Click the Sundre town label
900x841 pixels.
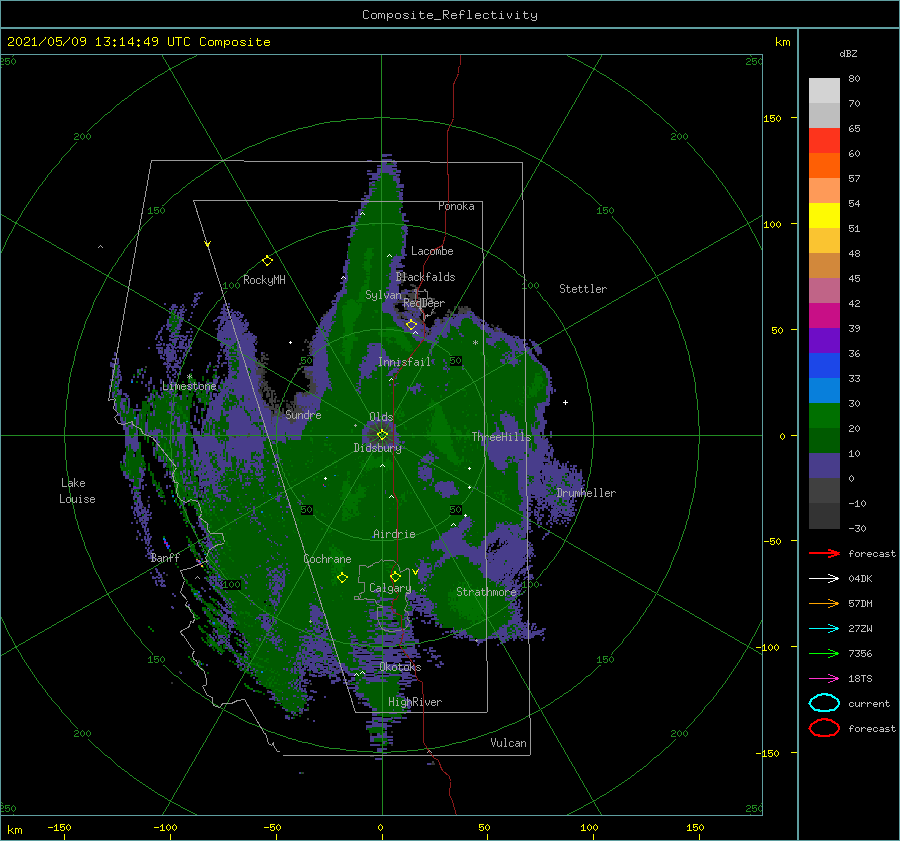click(x=303, y=414)
